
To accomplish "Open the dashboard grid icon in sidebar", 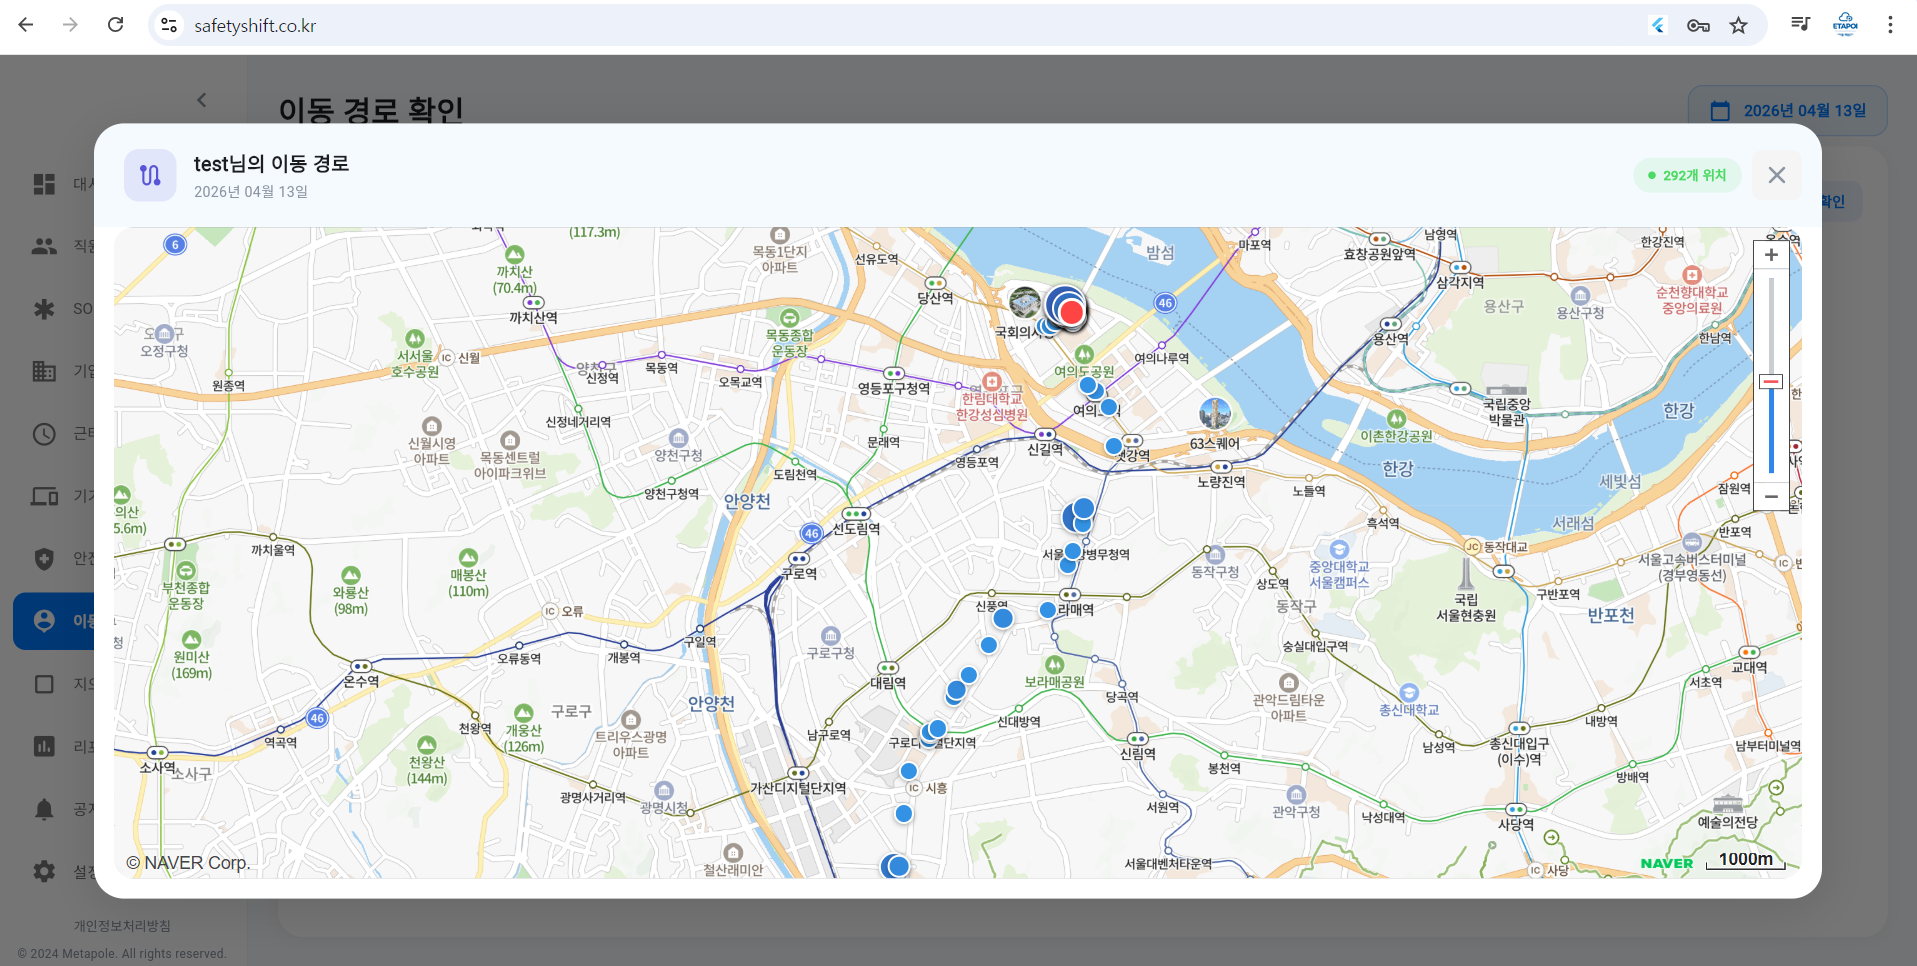I will tap(44, 184).
